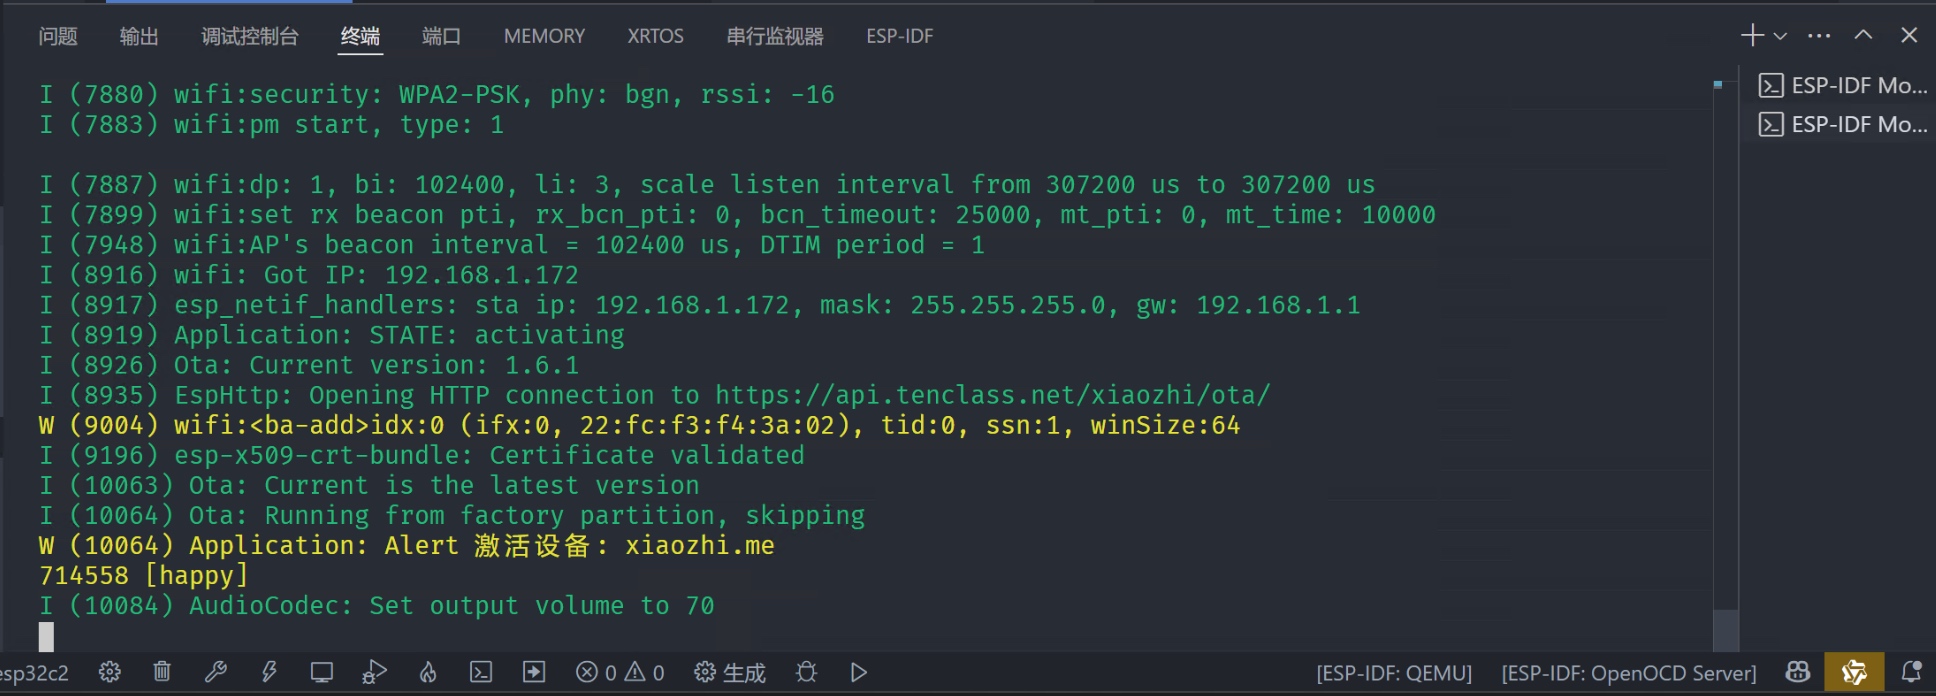
Task: Click the Copilot icon in status bar
Action: pos(1798,672)
